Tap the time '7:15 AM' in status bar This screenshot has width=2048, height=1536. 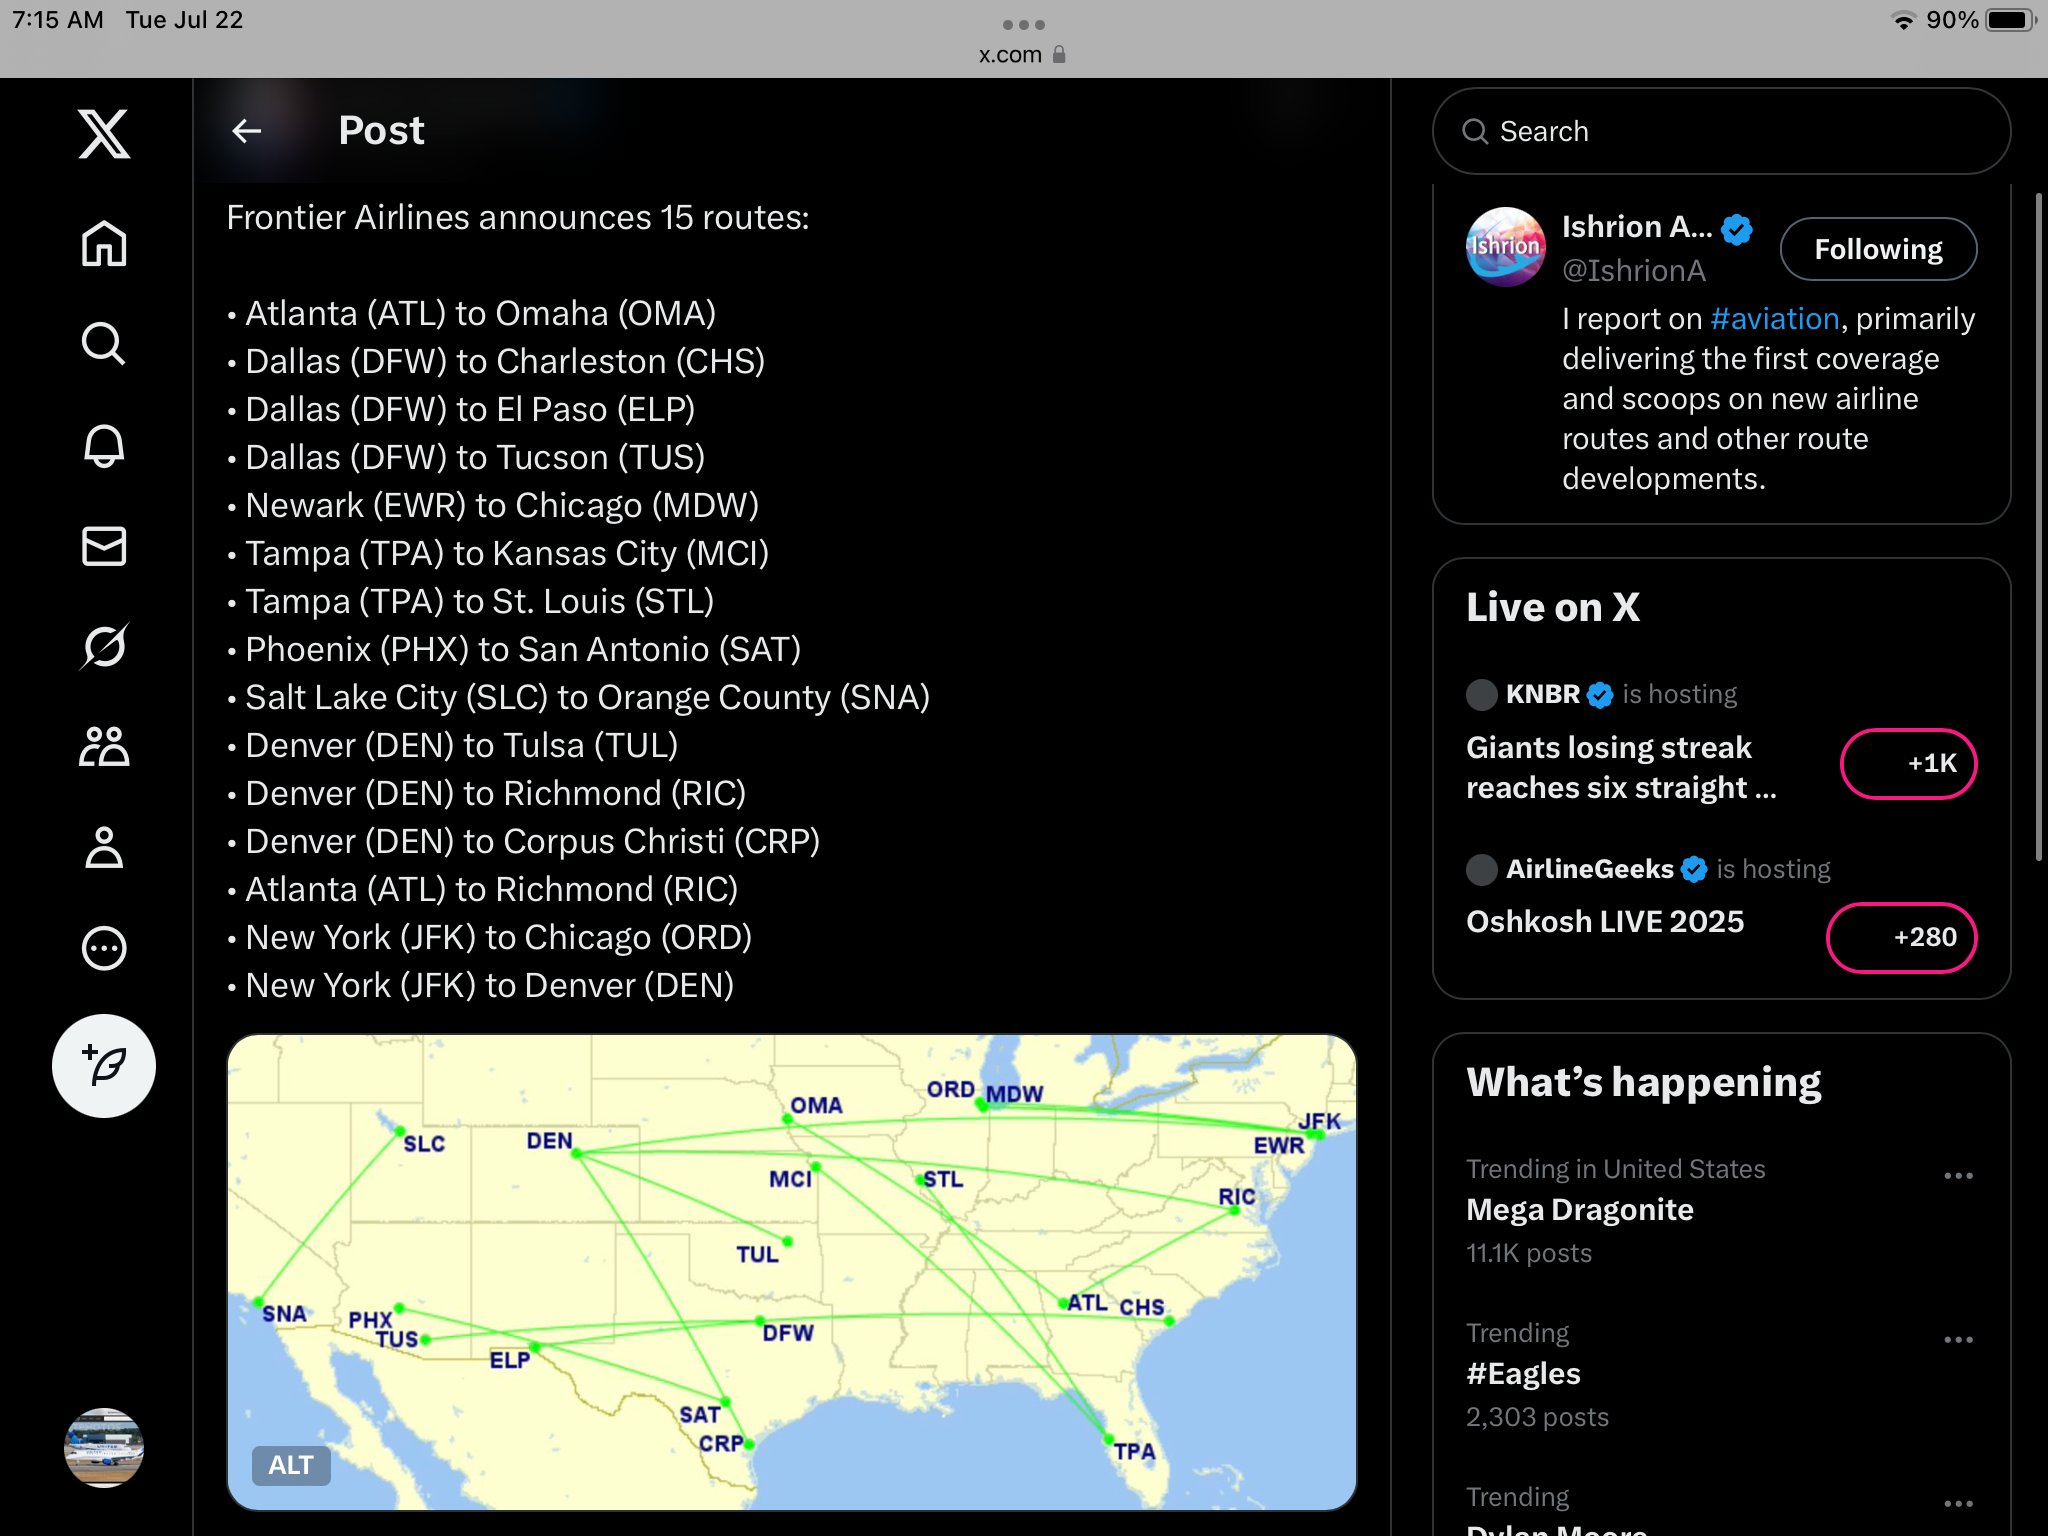[x=58, y=20]
